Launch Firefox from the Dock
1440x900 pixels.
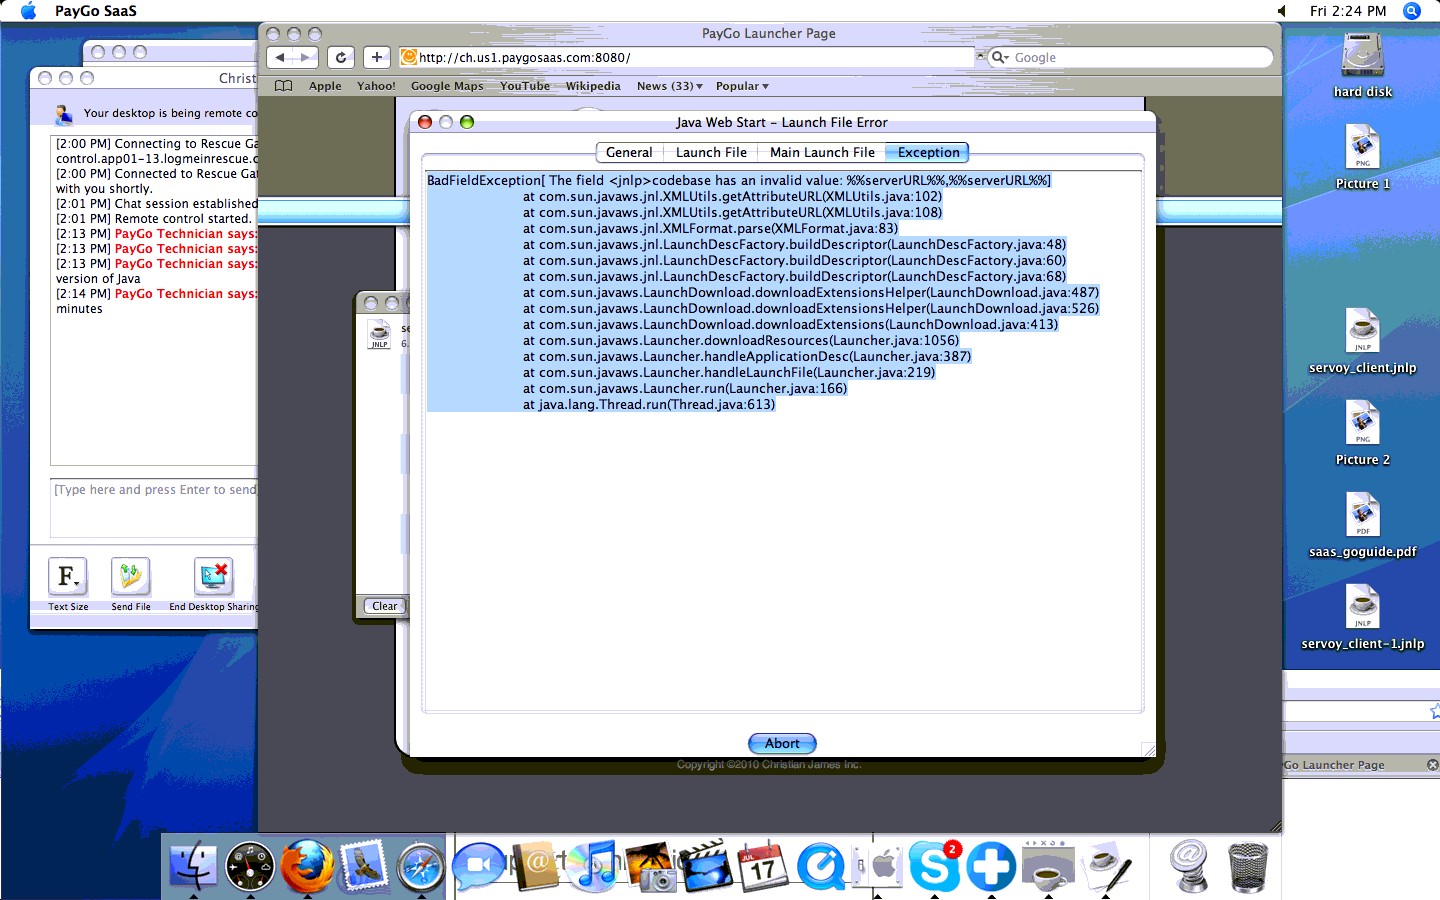click(x=307, y=866)
